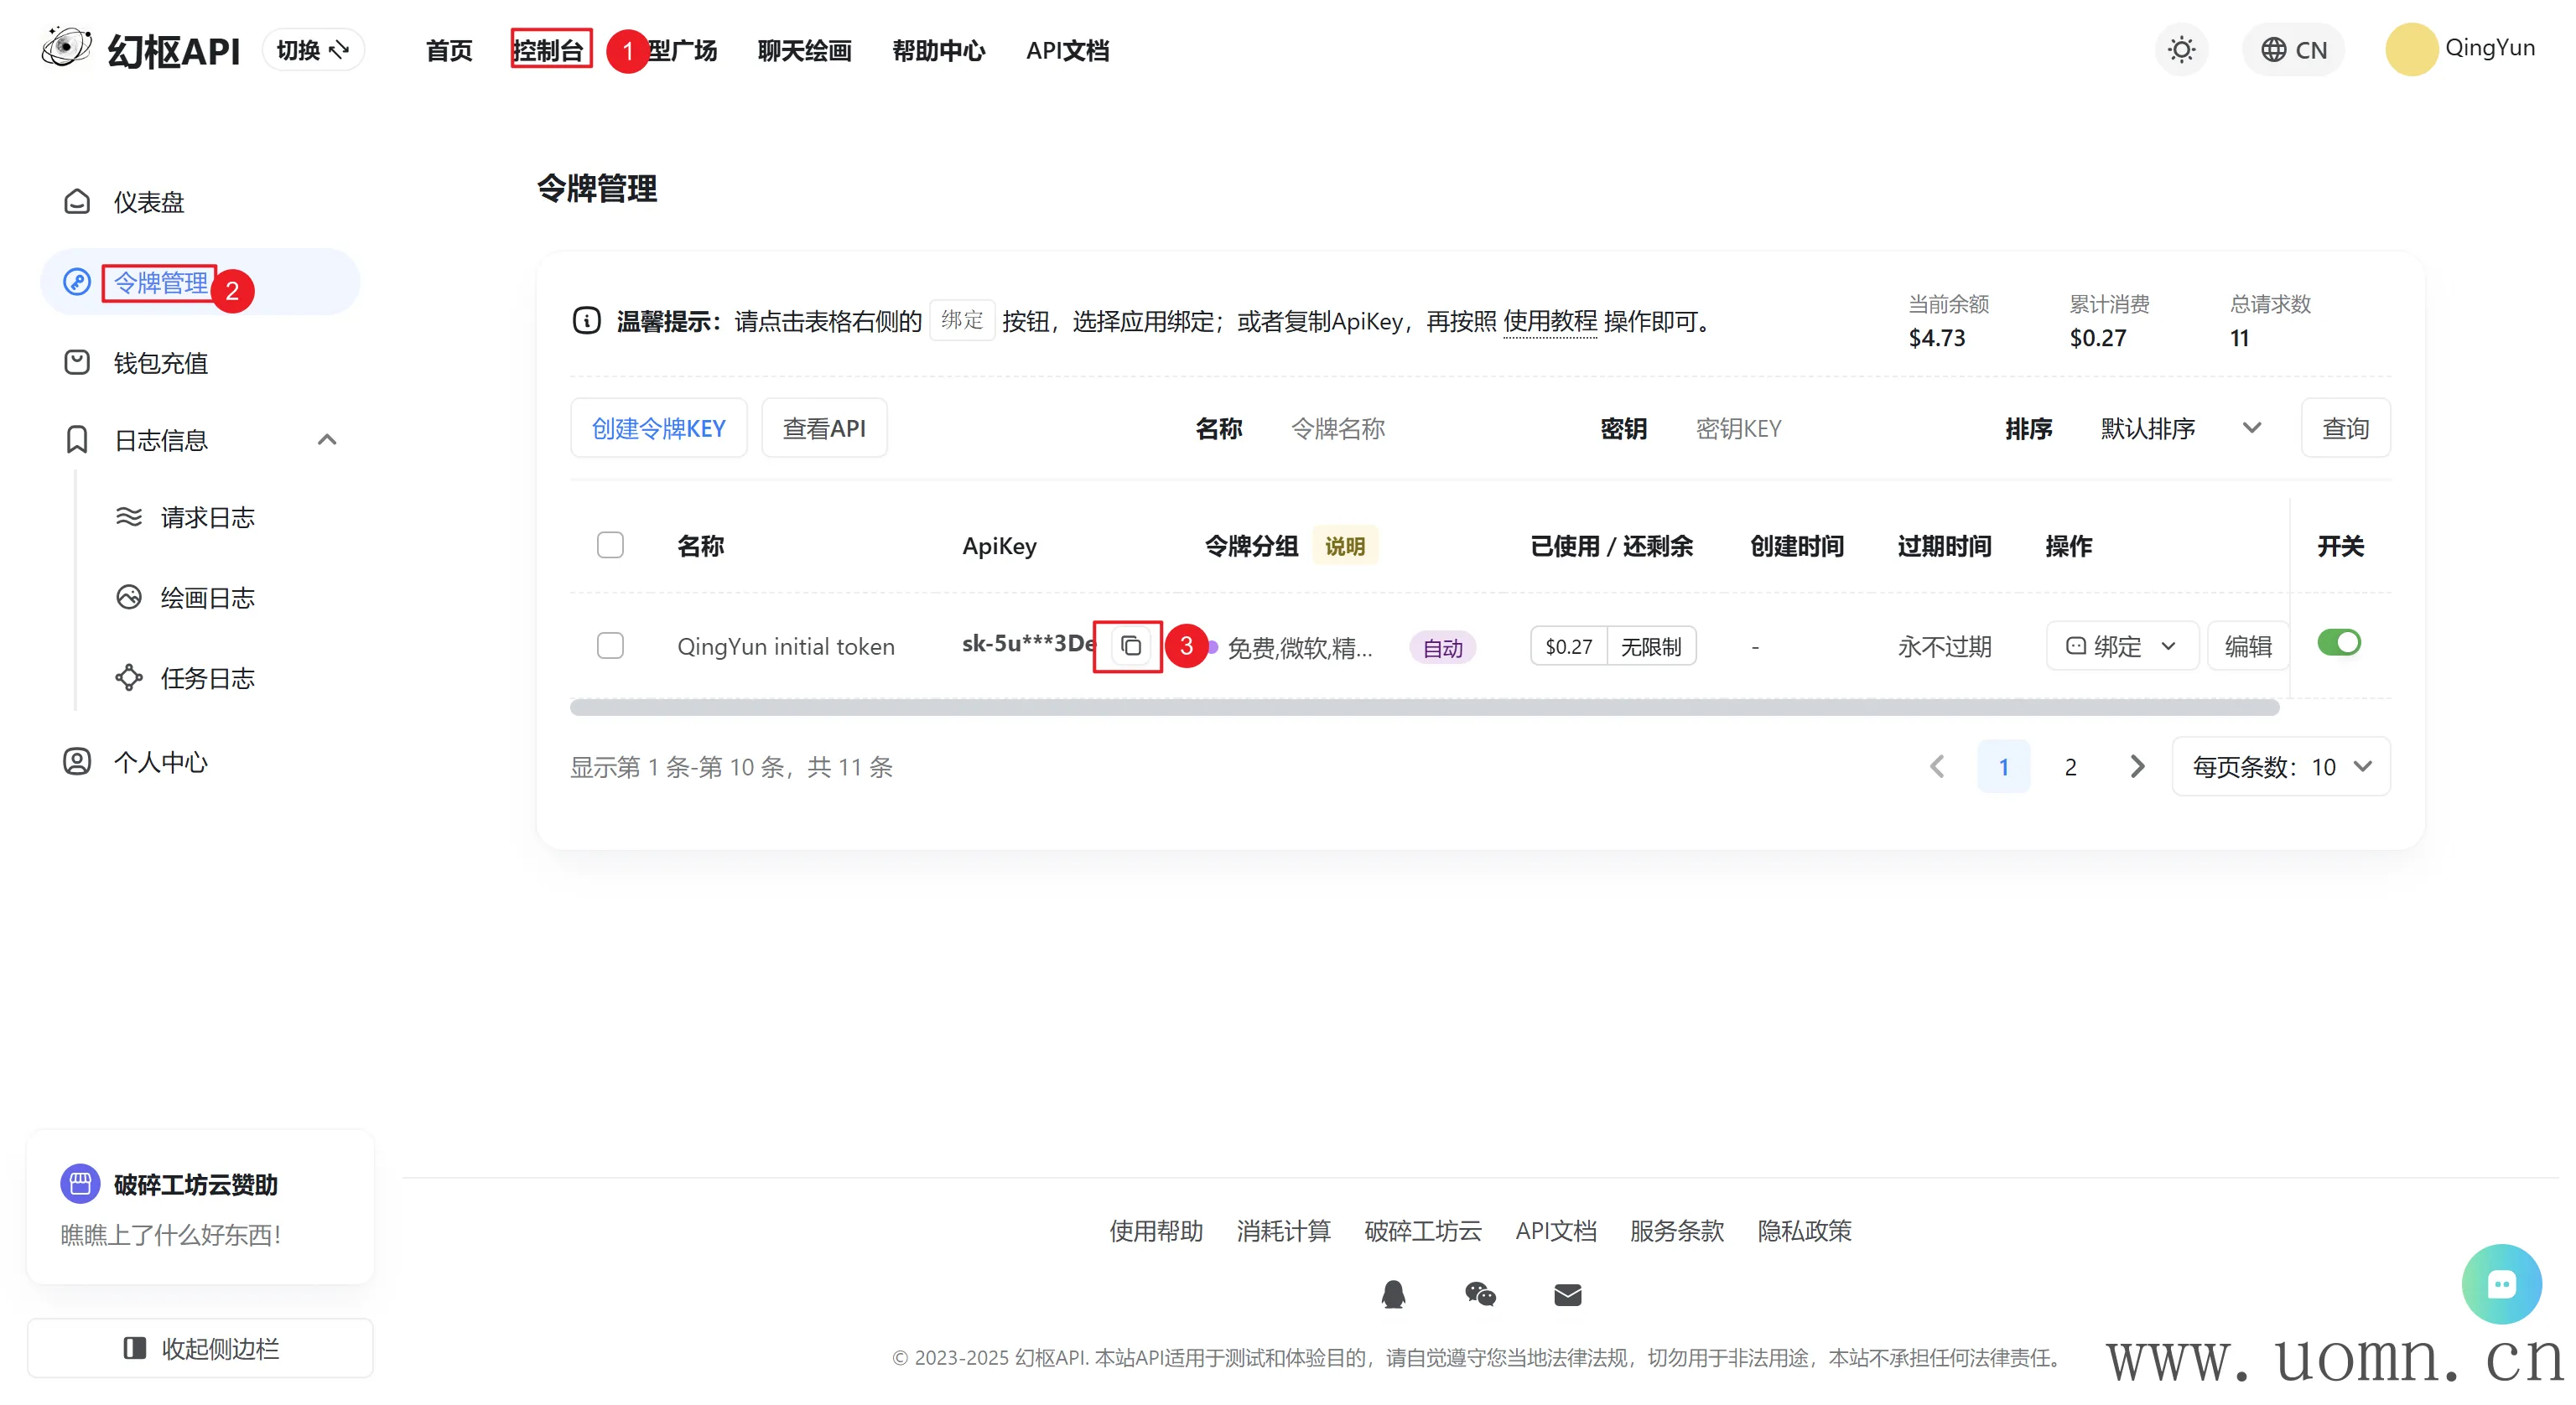Toggle light/dark theme sun icon
2576x1405 pixels.
click(x=2181, y=50)
